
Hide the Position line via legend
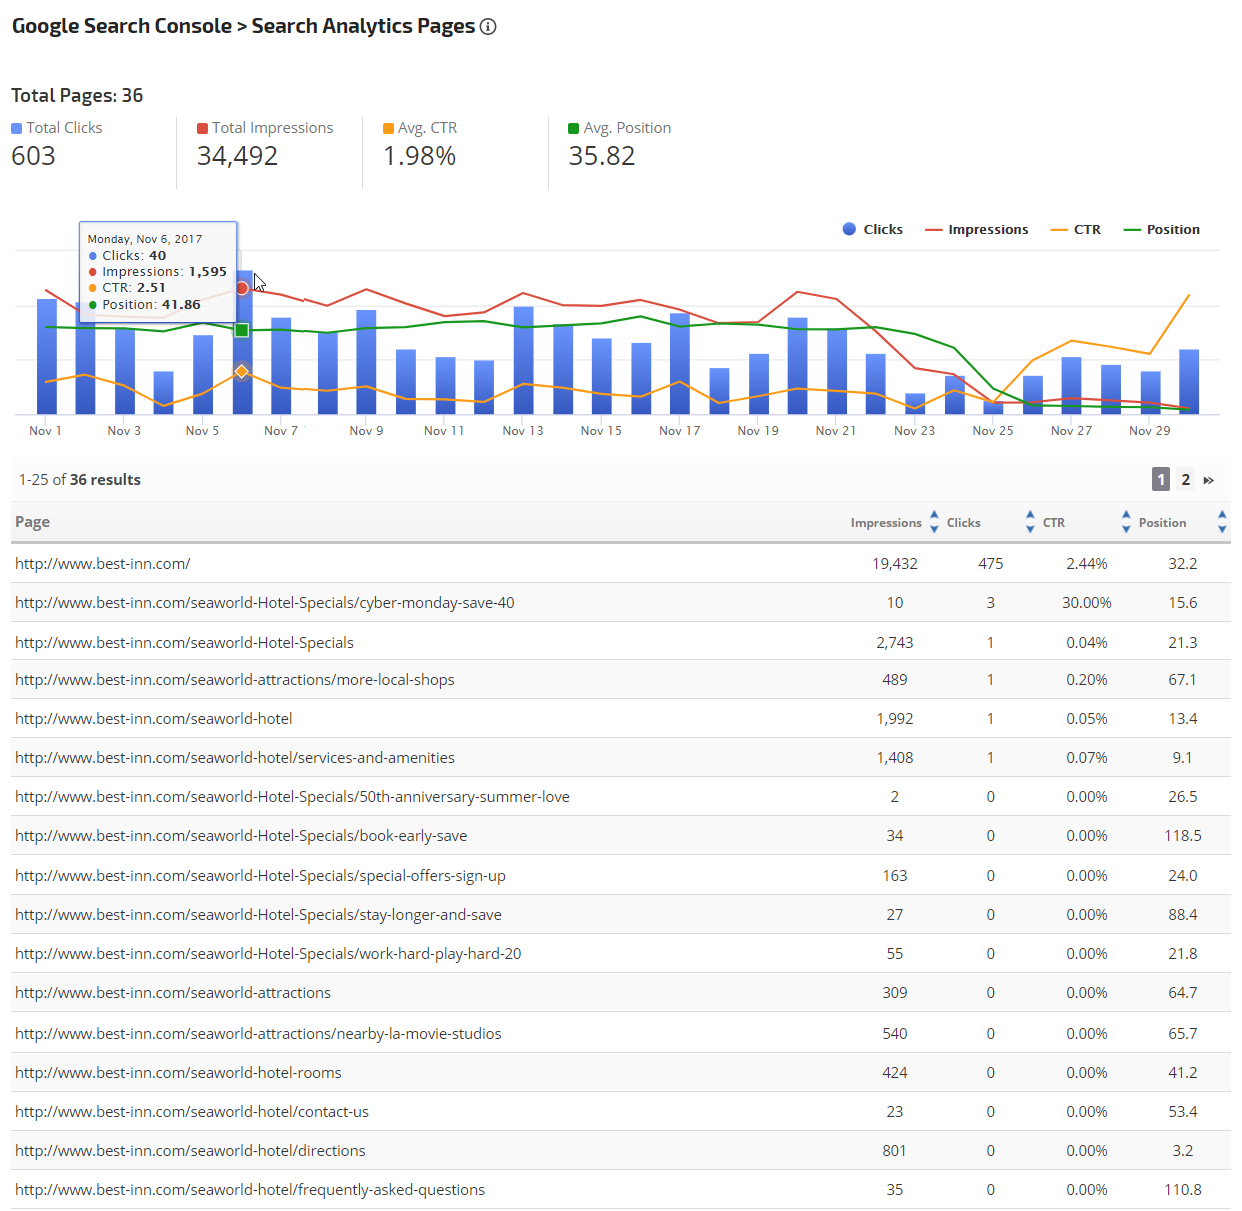(1162, 229)
